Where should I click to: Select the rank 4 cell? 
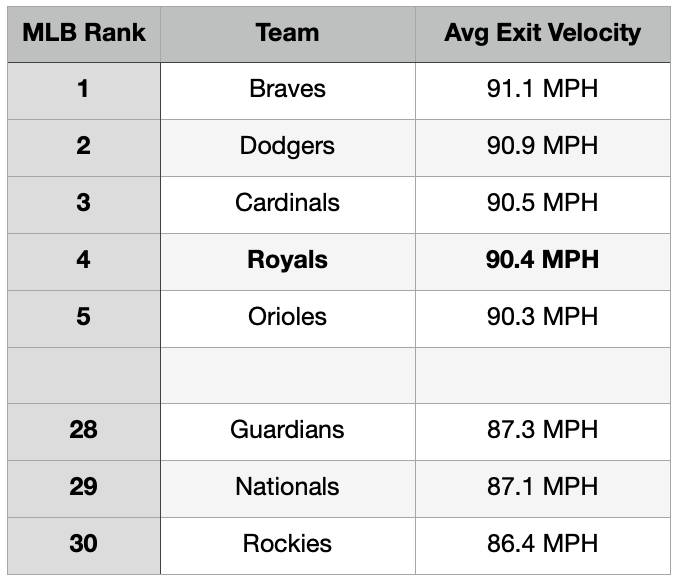click(83, 260)
